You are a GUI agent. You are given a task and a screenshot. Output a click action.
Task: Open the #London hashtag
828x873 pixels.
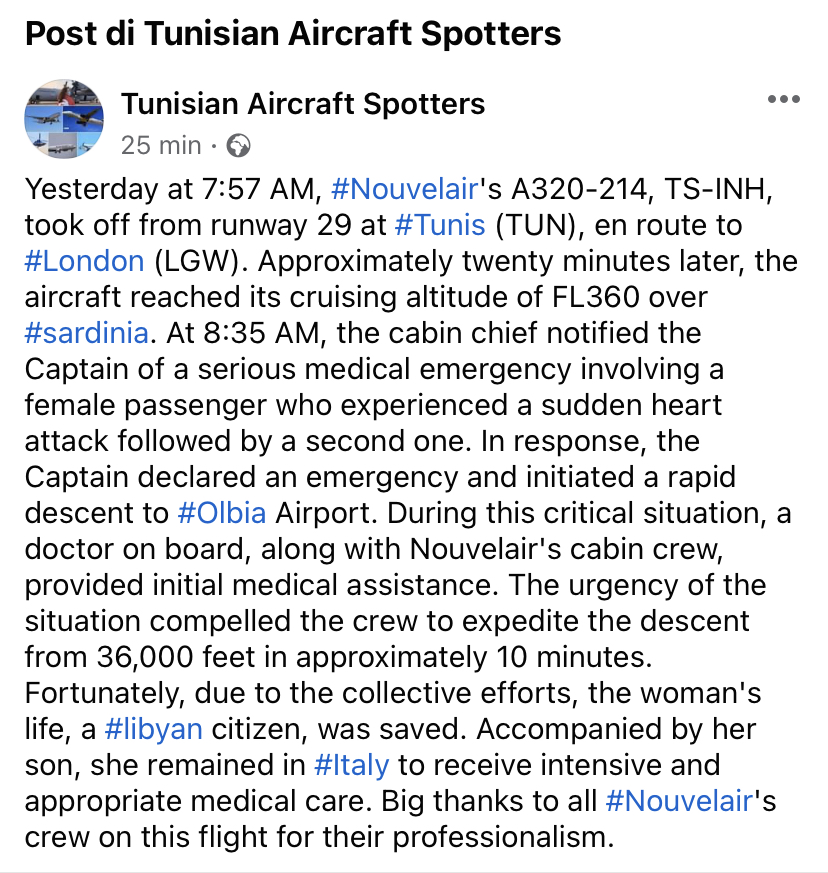84,260
